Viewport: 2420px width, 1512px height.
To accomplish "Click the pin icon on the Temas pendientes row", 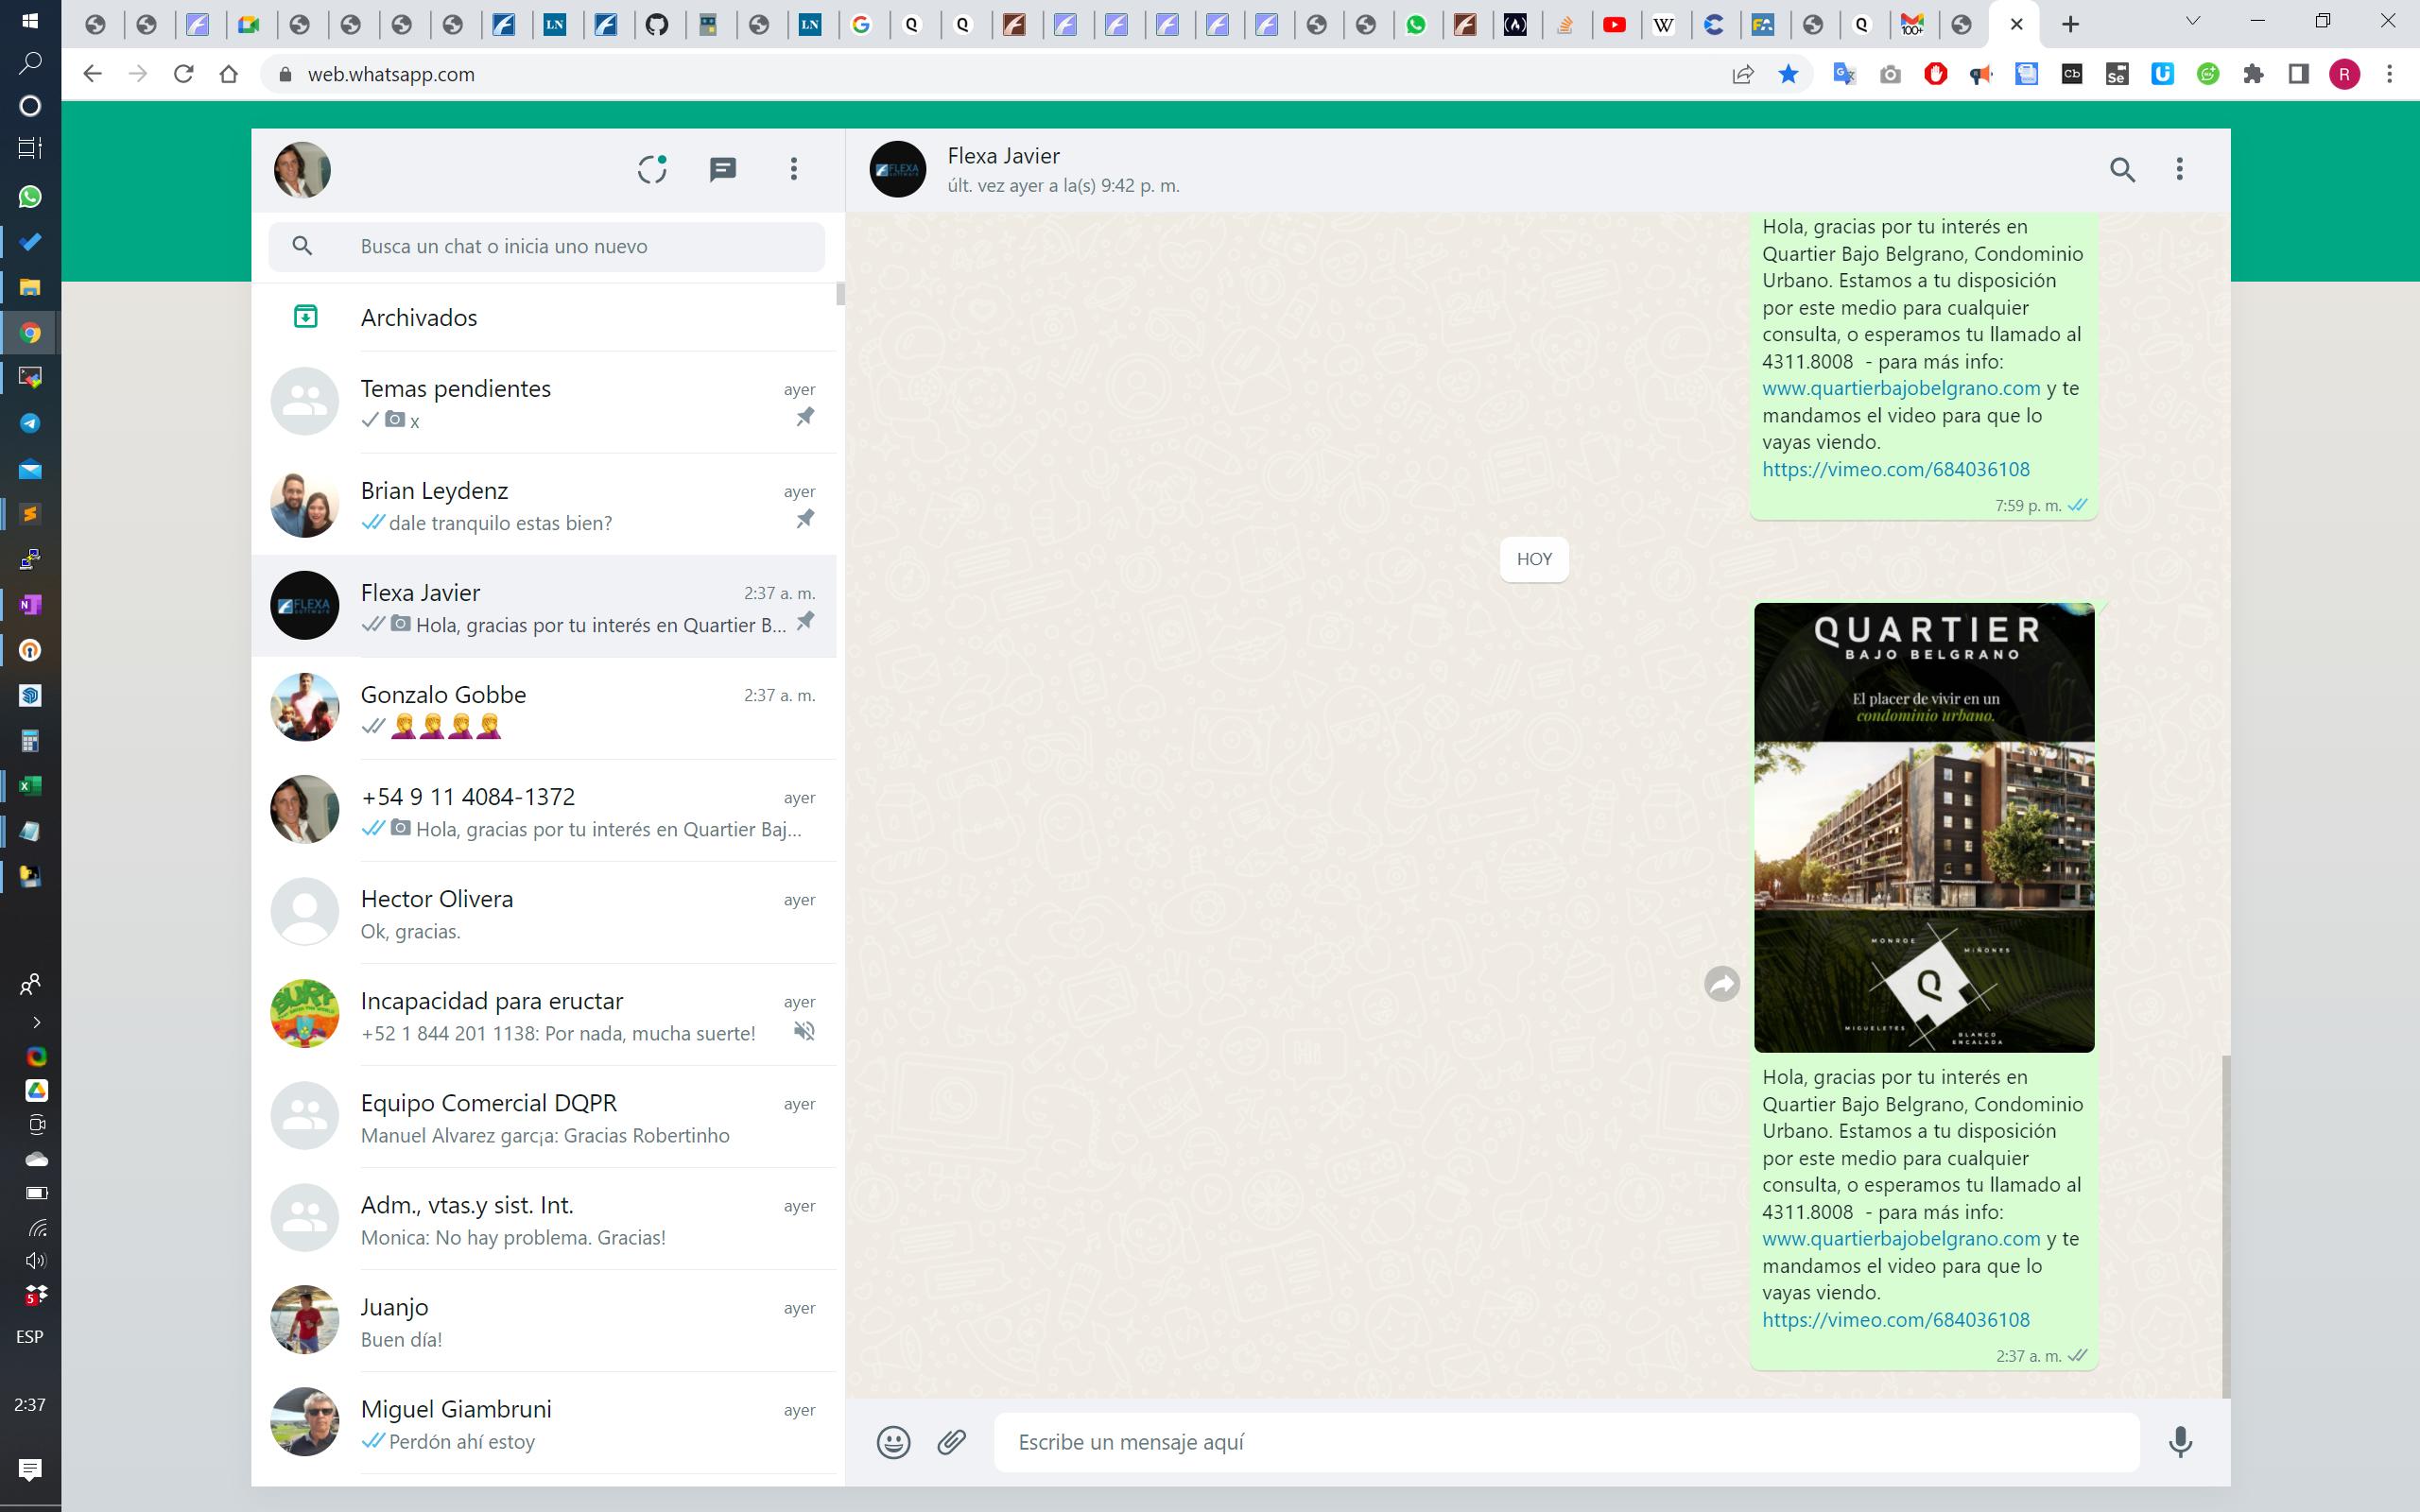I will pos(804,417).
